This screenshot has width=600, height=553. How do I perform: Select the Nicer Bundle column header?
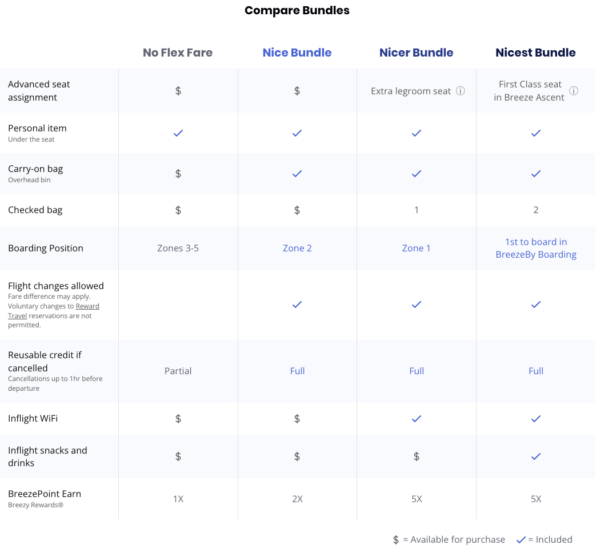[416, 52]
